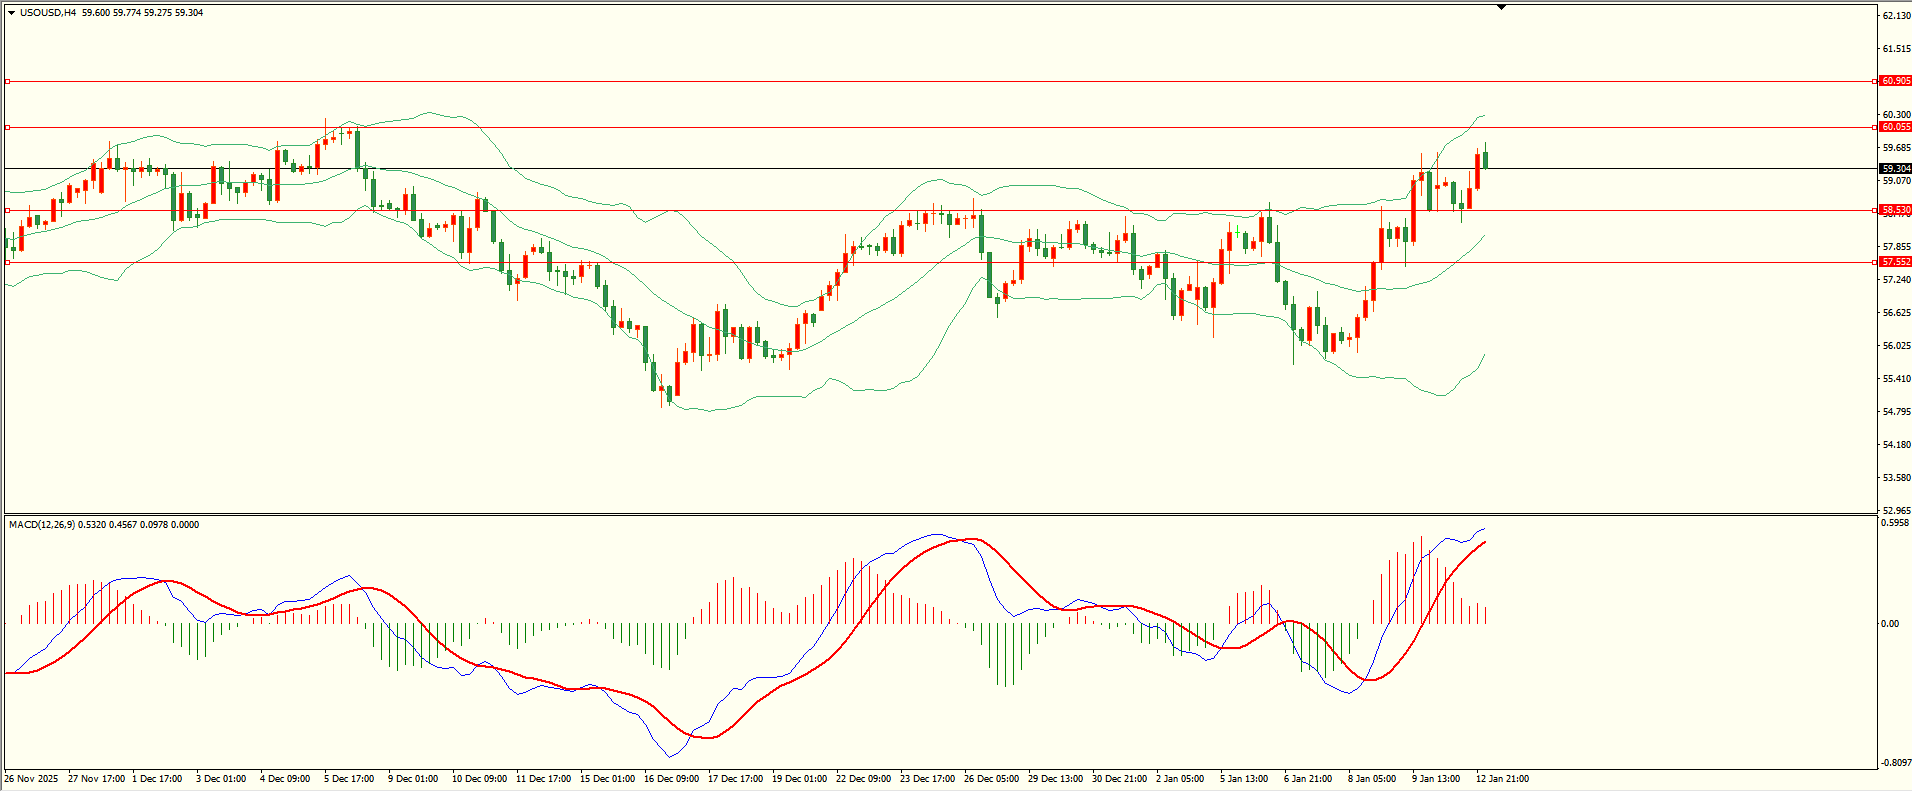Select the left handle of the 60.055 line
1912x791 pixels.
pyautogui.click(x=8, y=127)
